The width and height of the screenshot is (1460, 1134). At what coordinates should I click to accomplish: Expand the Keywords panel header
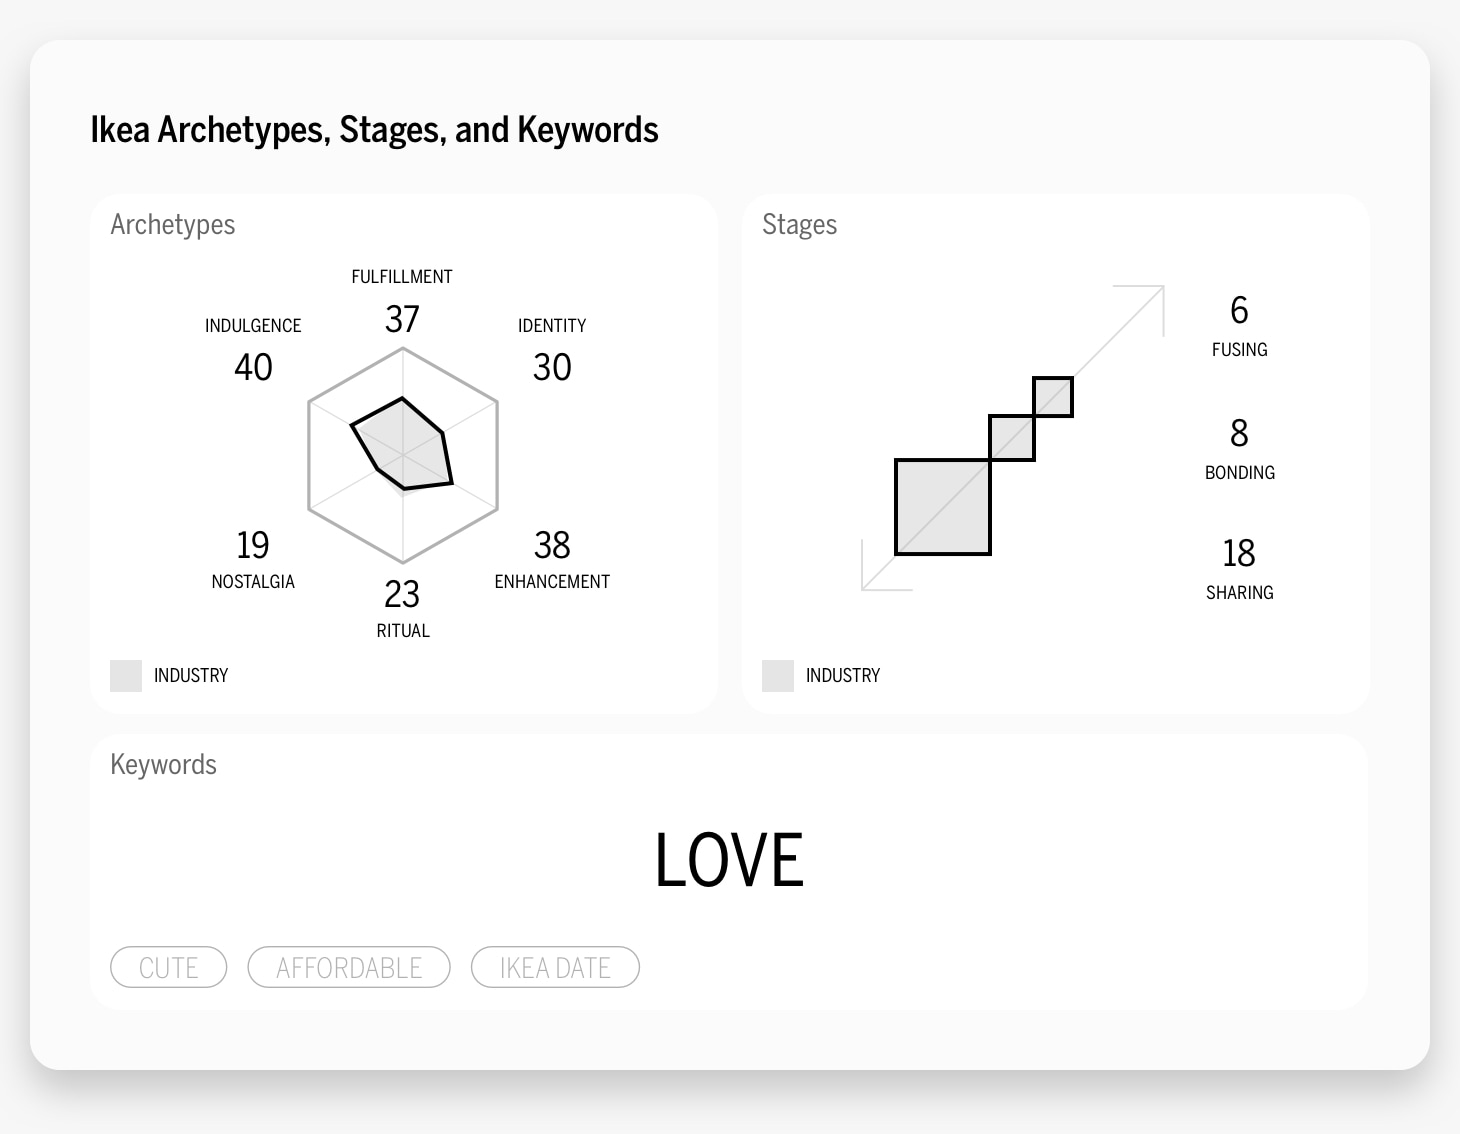(163, 764)
